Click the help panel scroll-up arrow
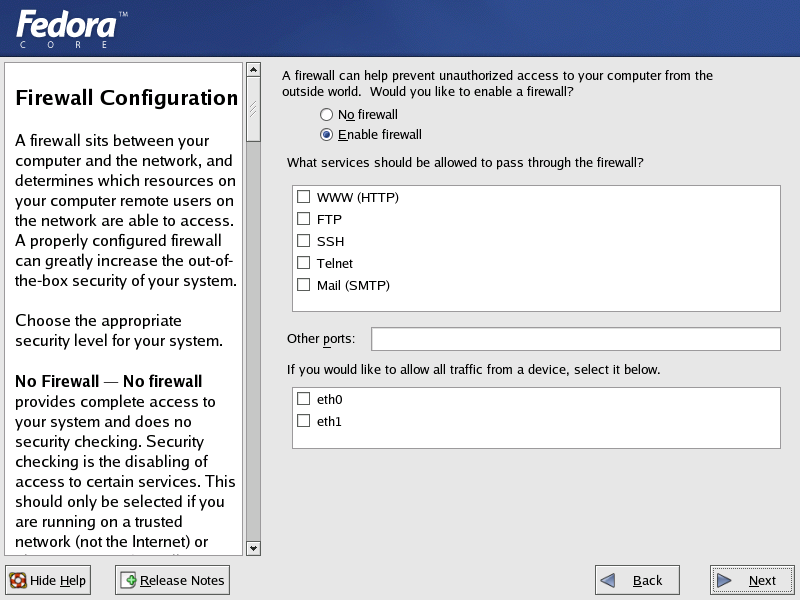The width and height of the screenshot is (800, 600). [x=254, y=69]
